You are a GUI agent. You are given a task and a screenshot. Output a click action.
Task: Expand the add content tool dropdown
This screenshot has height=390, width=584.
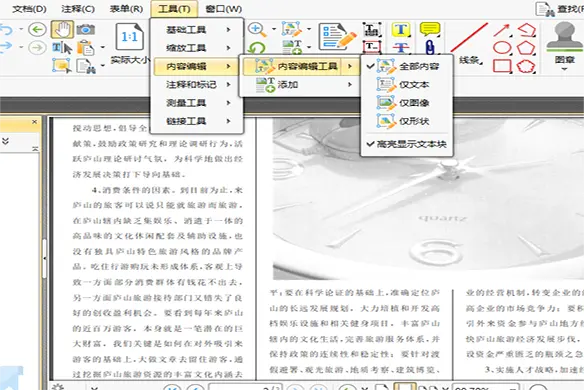[x=309, y=47]
